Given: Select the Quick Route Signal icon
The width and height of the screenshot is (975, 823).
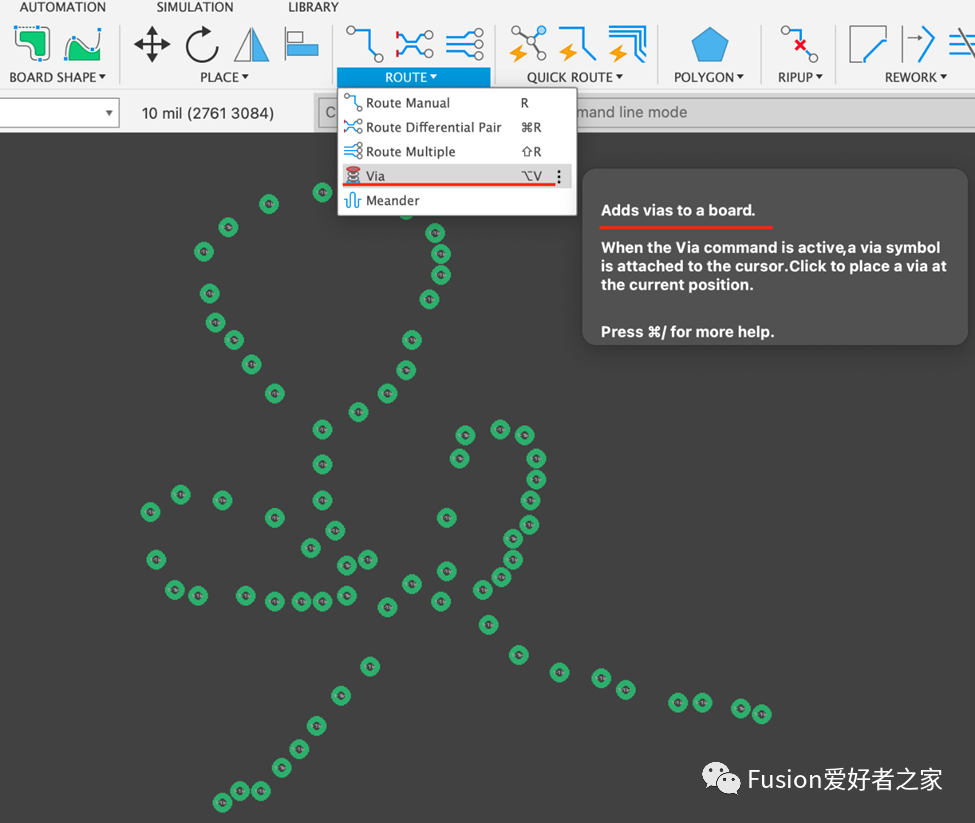Looking at the screenshot, I should [577, 44].
